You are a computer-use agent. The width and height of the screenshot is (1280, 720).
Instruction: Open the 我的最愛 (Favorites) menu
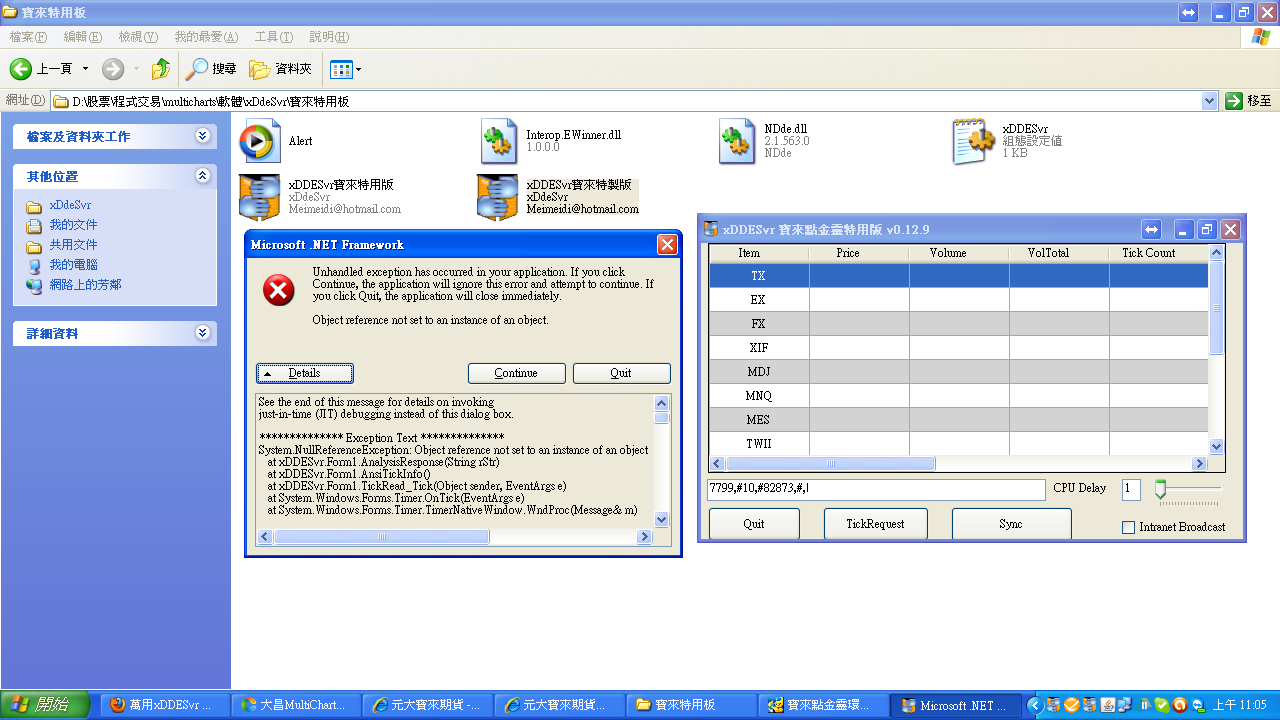[206, 37]
